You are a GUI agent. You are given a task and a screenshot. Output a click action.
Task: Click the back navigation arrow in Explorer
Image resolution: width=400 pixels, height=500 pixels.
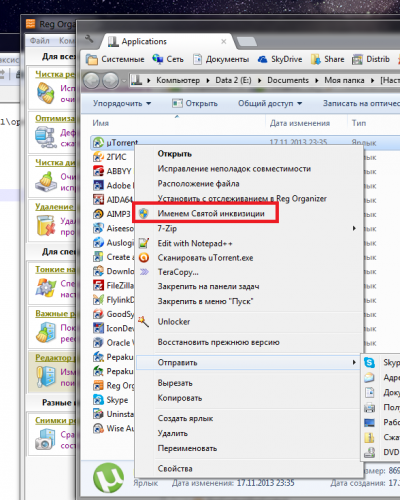point(91,80)
